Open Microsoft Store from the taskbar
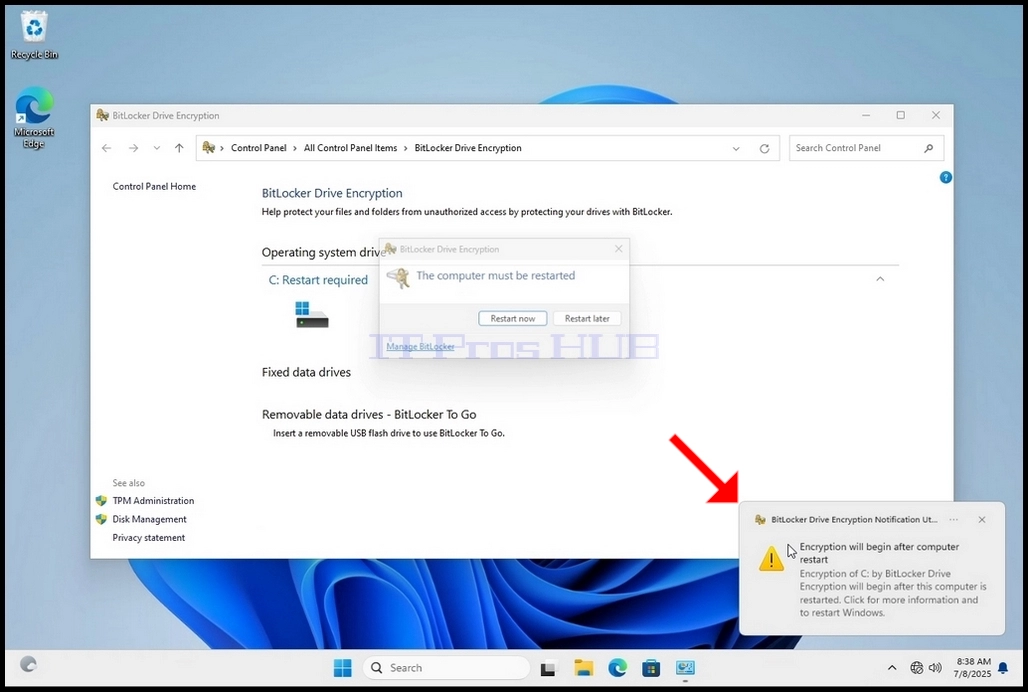 pyautogui.click(x=651, y=668)
